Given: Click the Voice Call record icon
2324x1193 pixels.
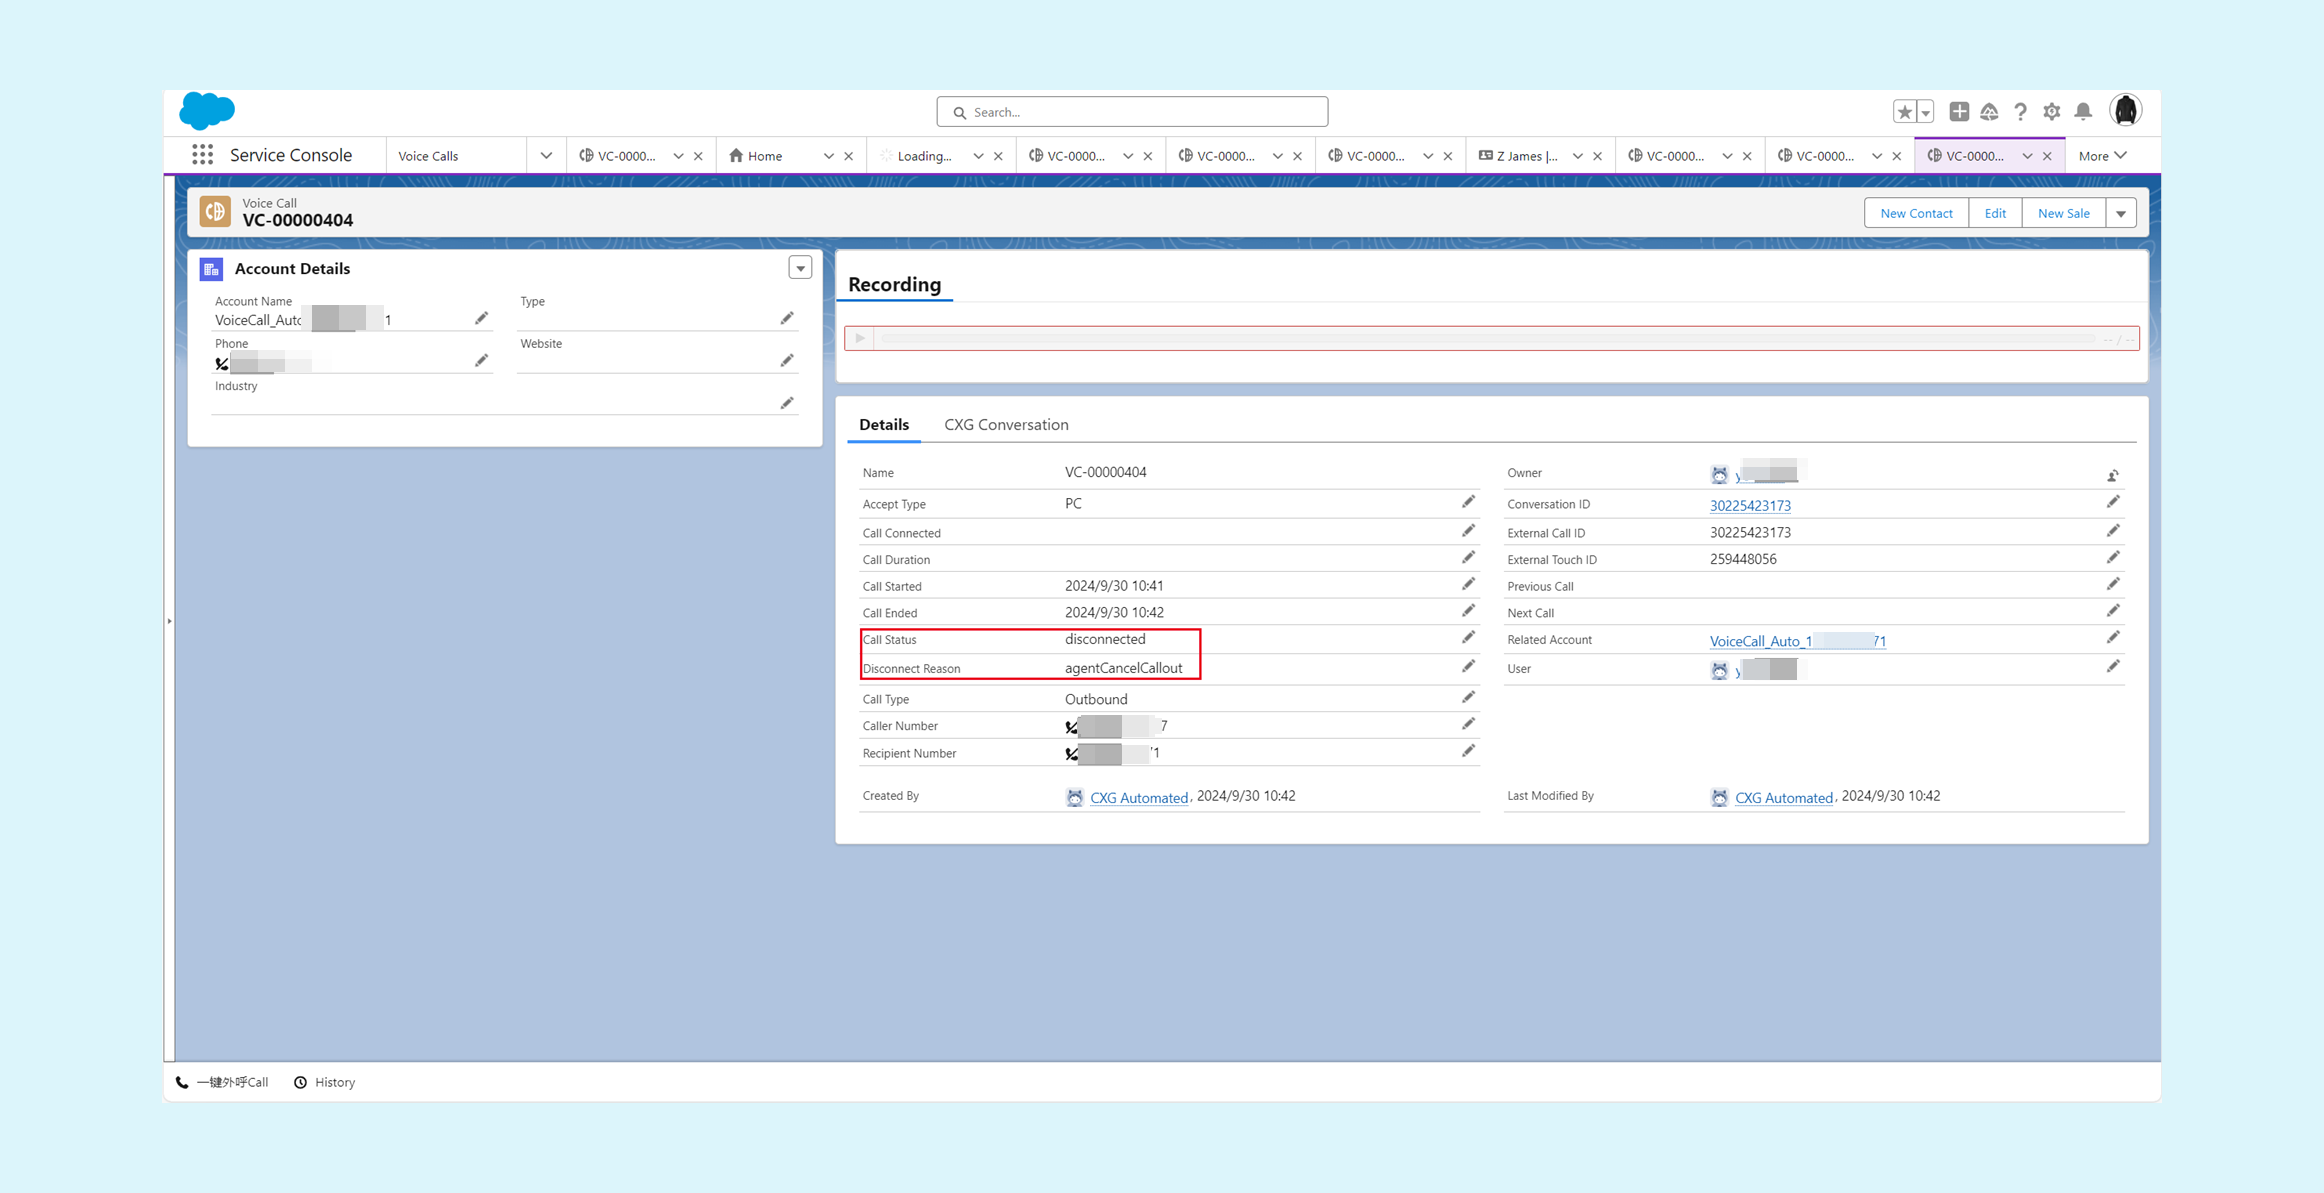Looking at the screenshot, I should point(215,212).
